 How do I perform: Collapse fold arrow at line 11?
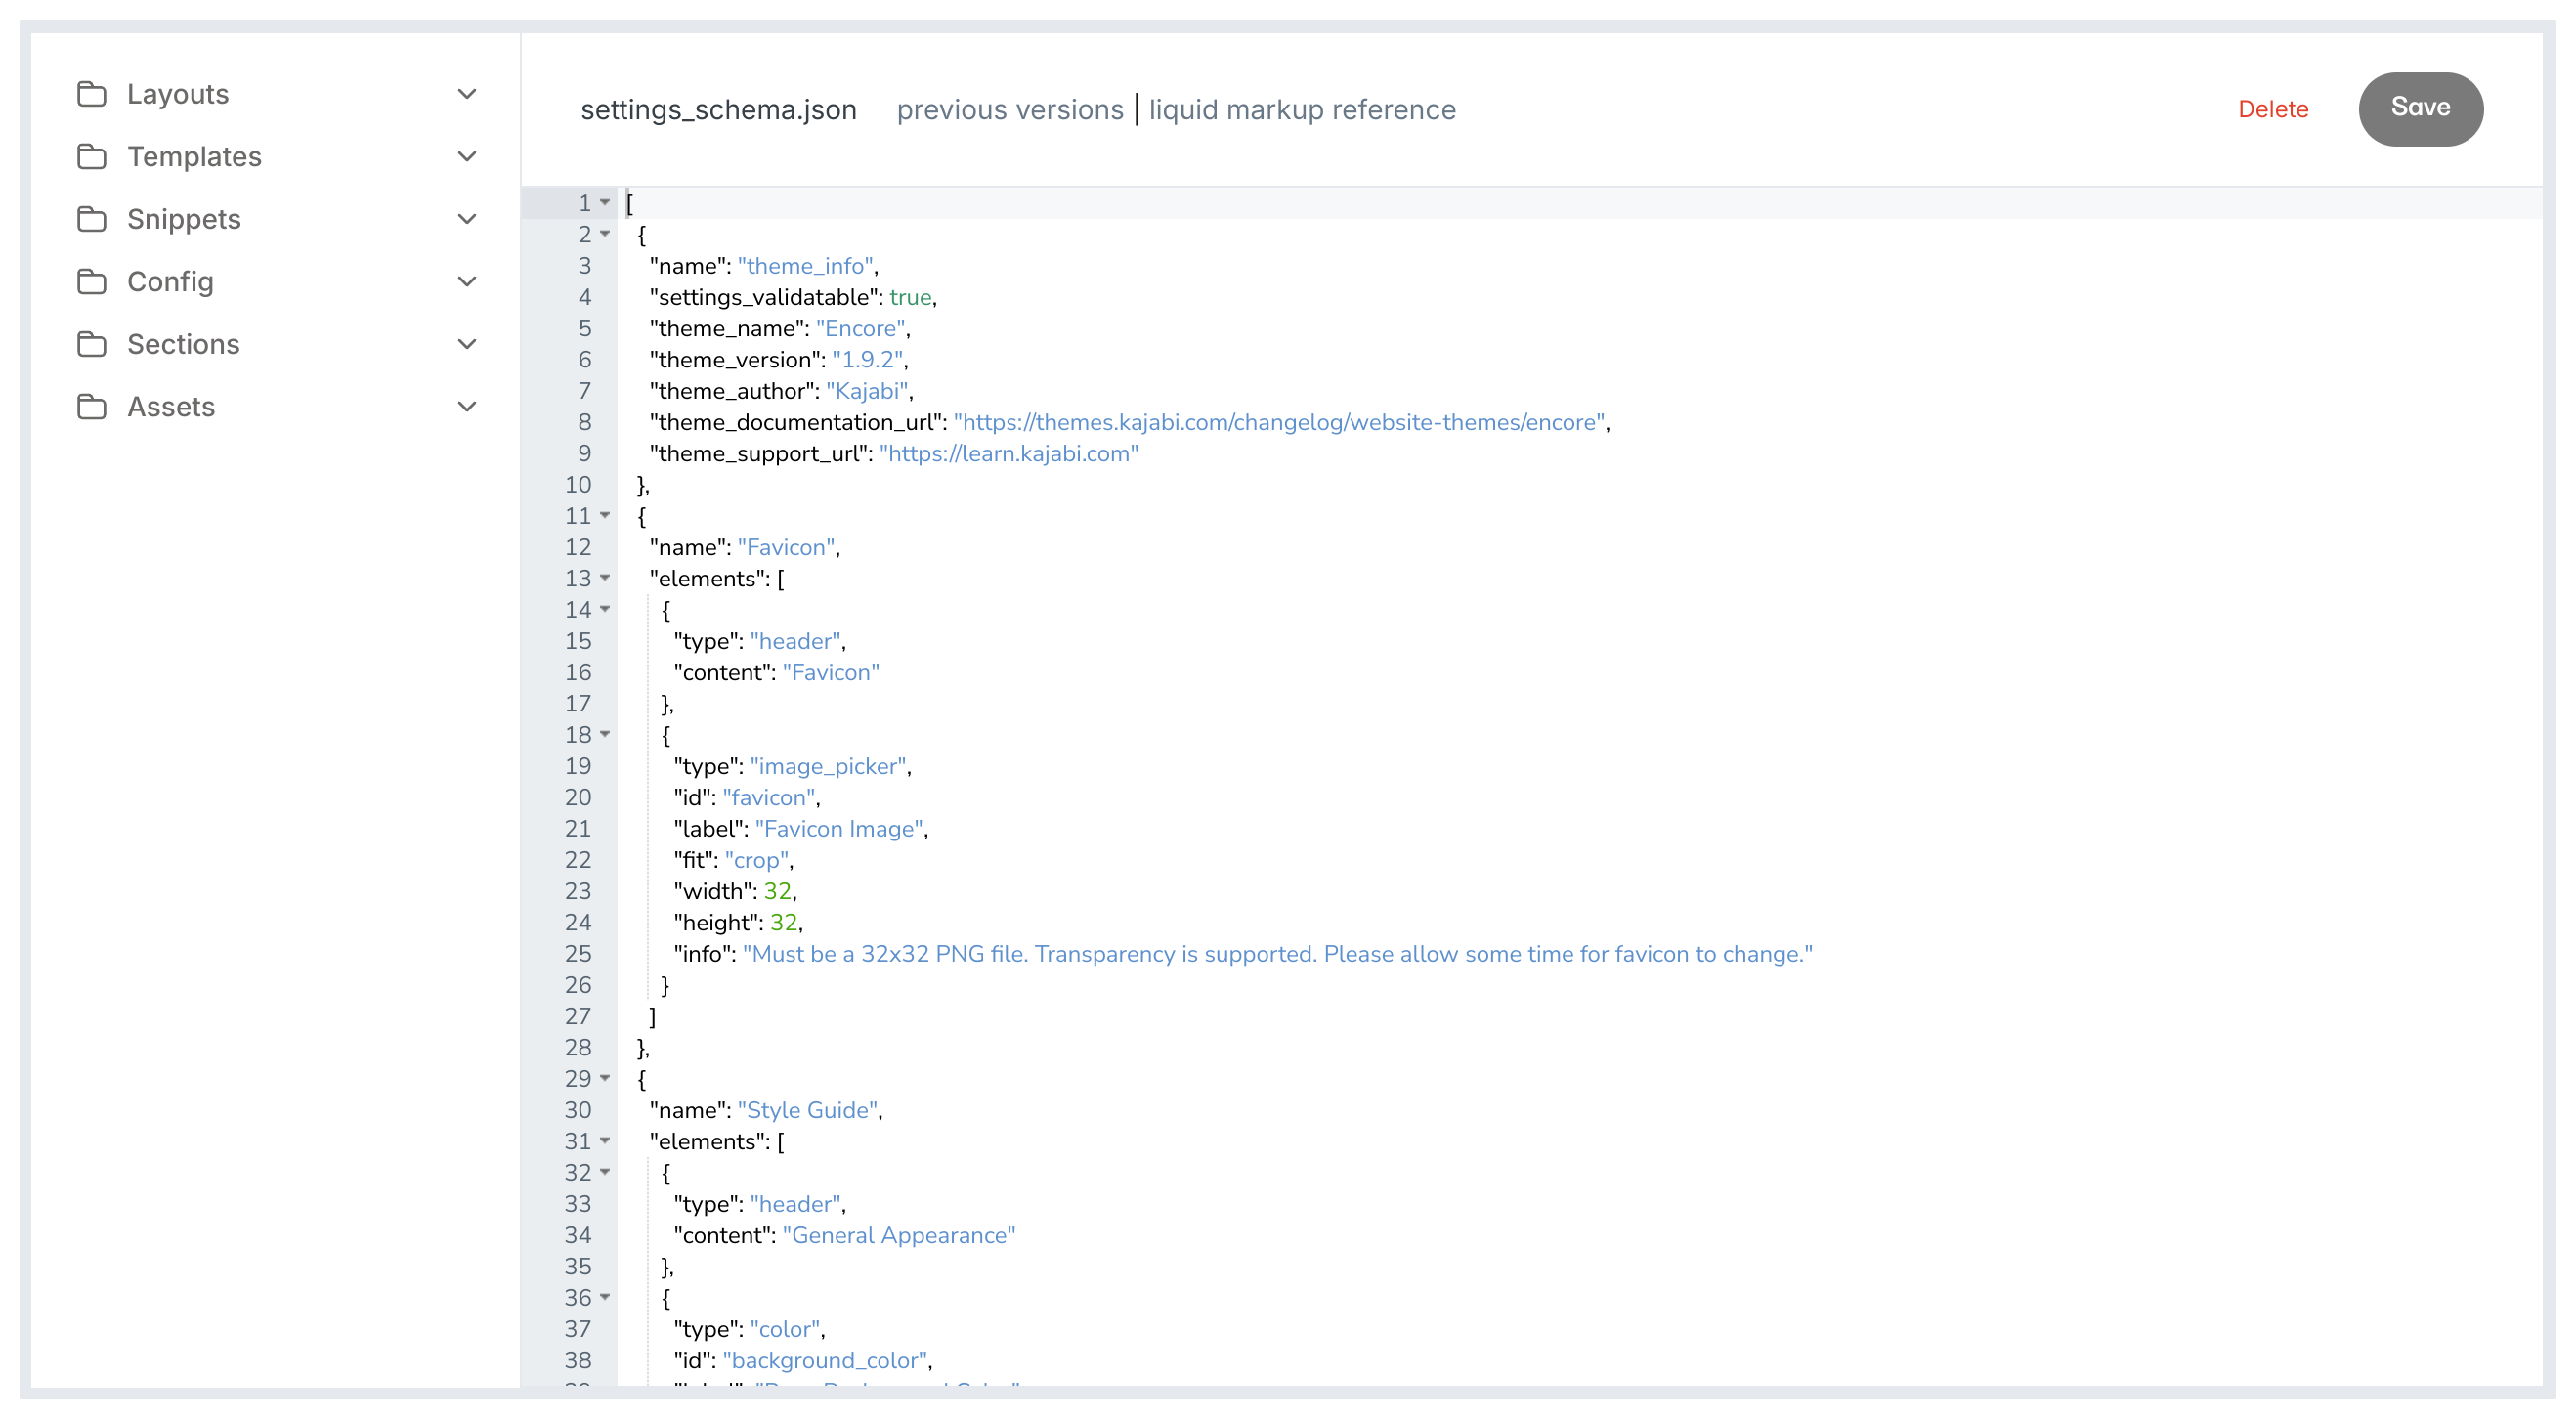pos(605,516)
